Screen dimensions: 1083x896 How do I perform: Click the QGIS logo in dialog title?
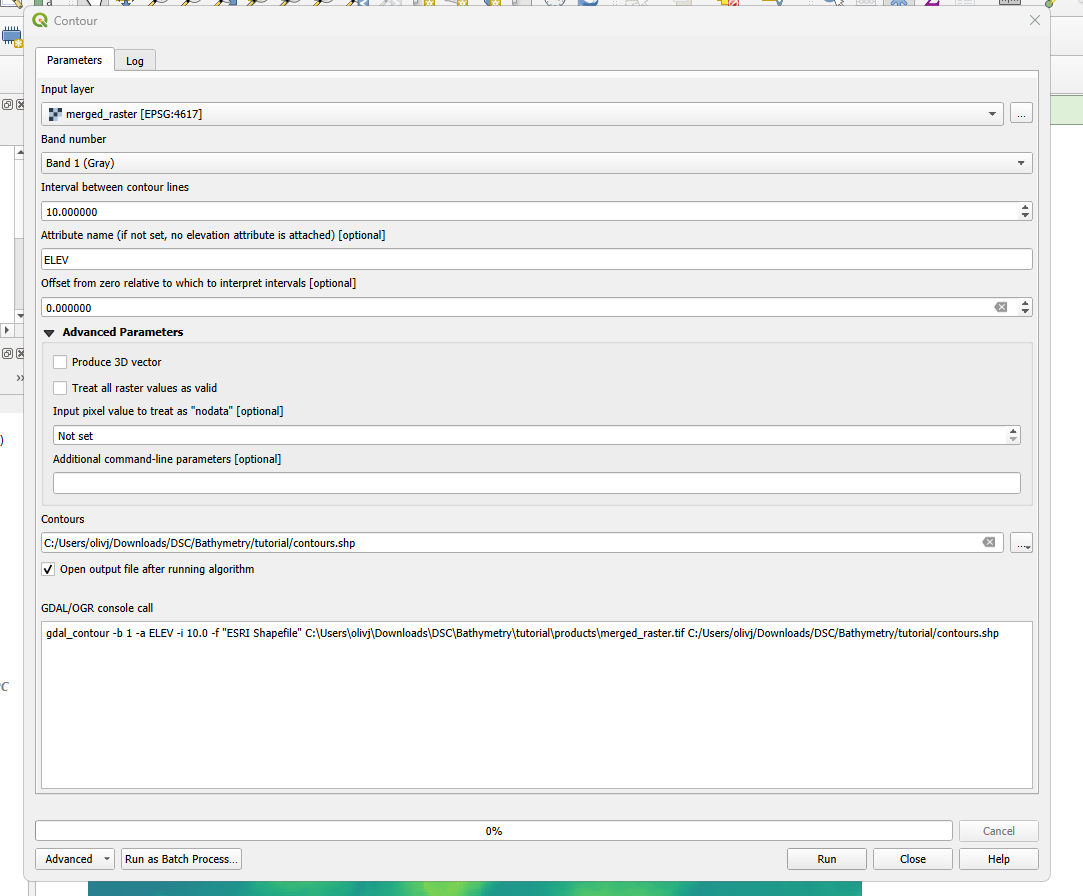coord(40,21)
